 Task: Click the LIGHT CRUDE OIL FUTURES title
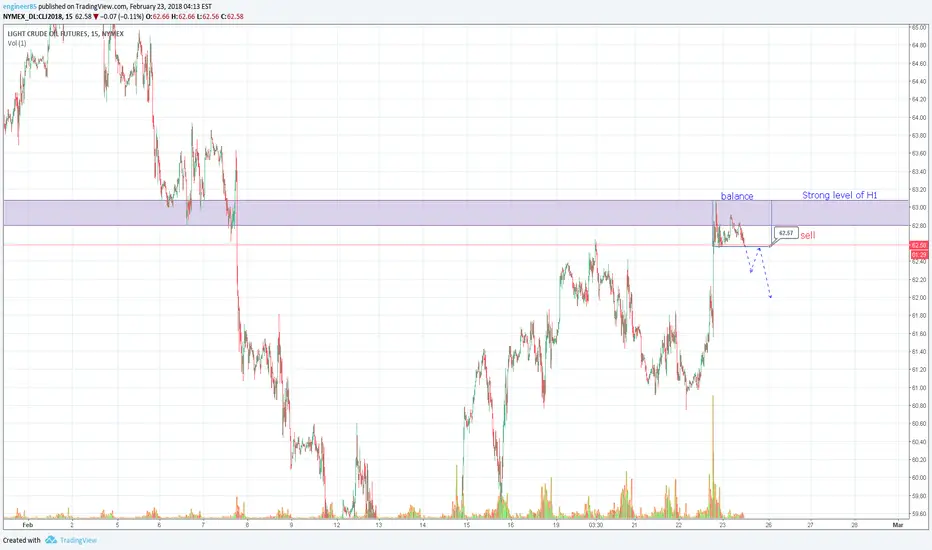pos(65,34)
